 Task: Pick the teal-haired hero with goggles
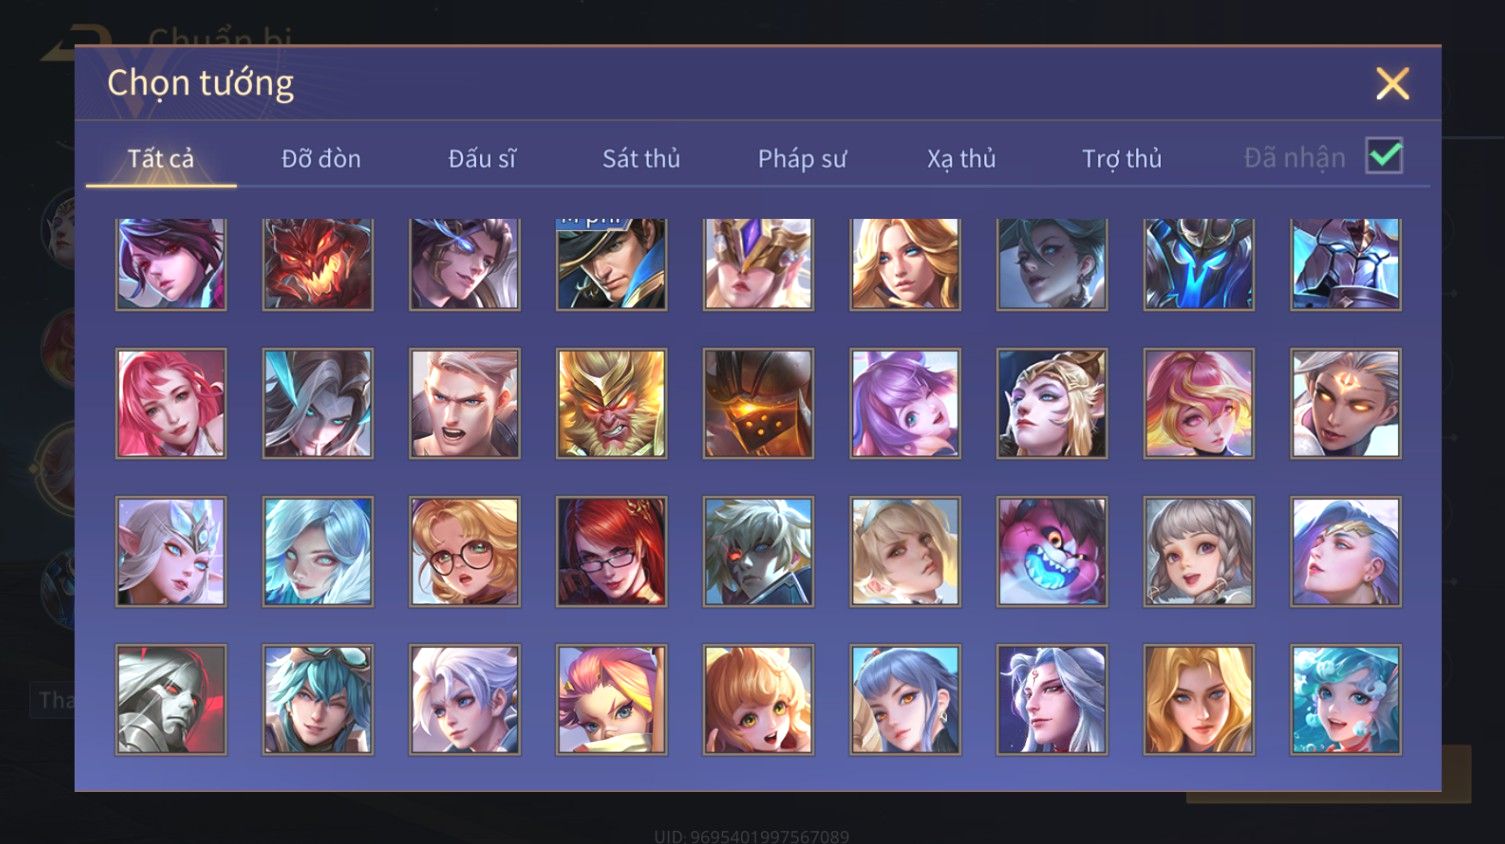[318, 699]
